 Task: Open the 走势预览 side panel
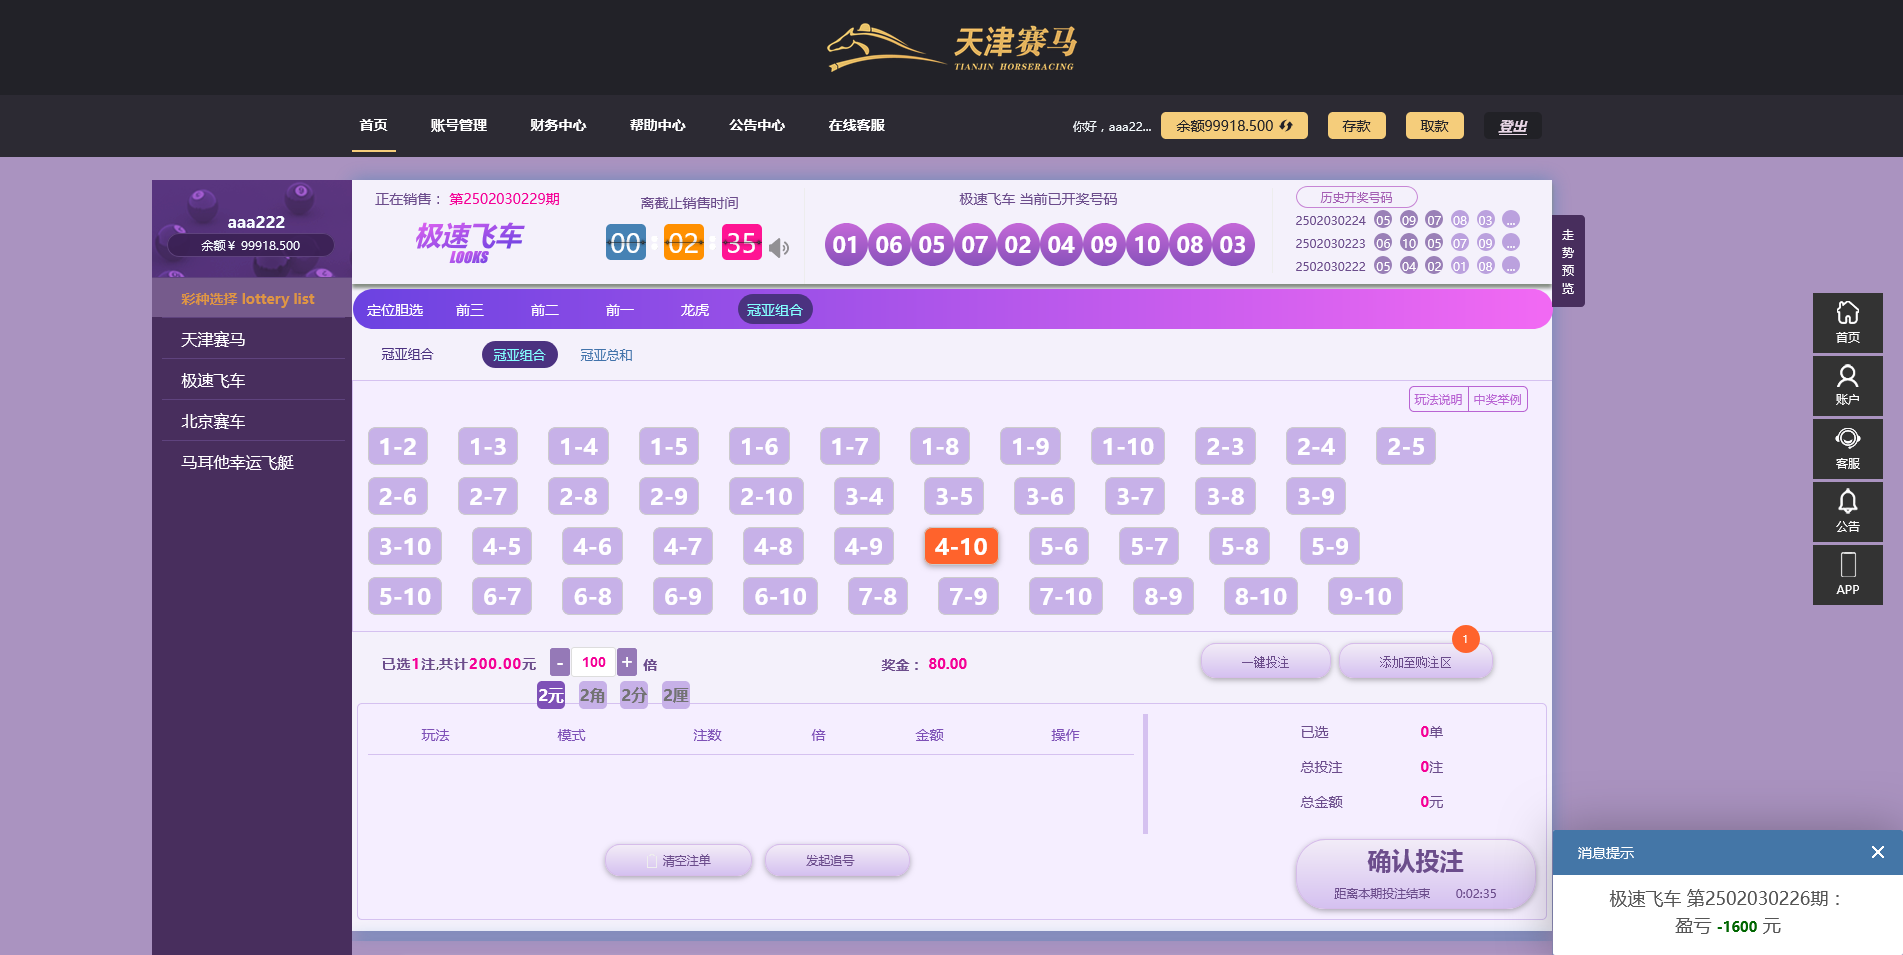[1566, 260]
